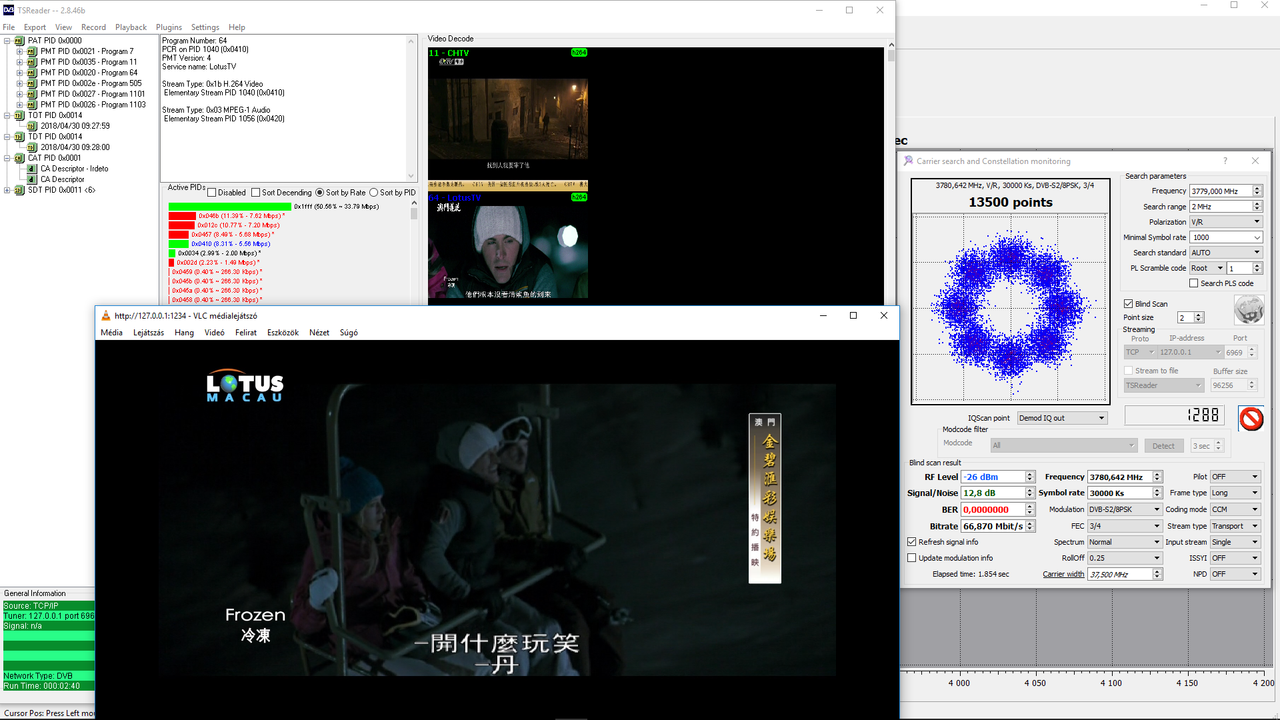The height and width of the screenshot is (720, 1280).
Task: Click the icon beside PMT PID 0x0021 - Program 7
Action: click(33, 51)
